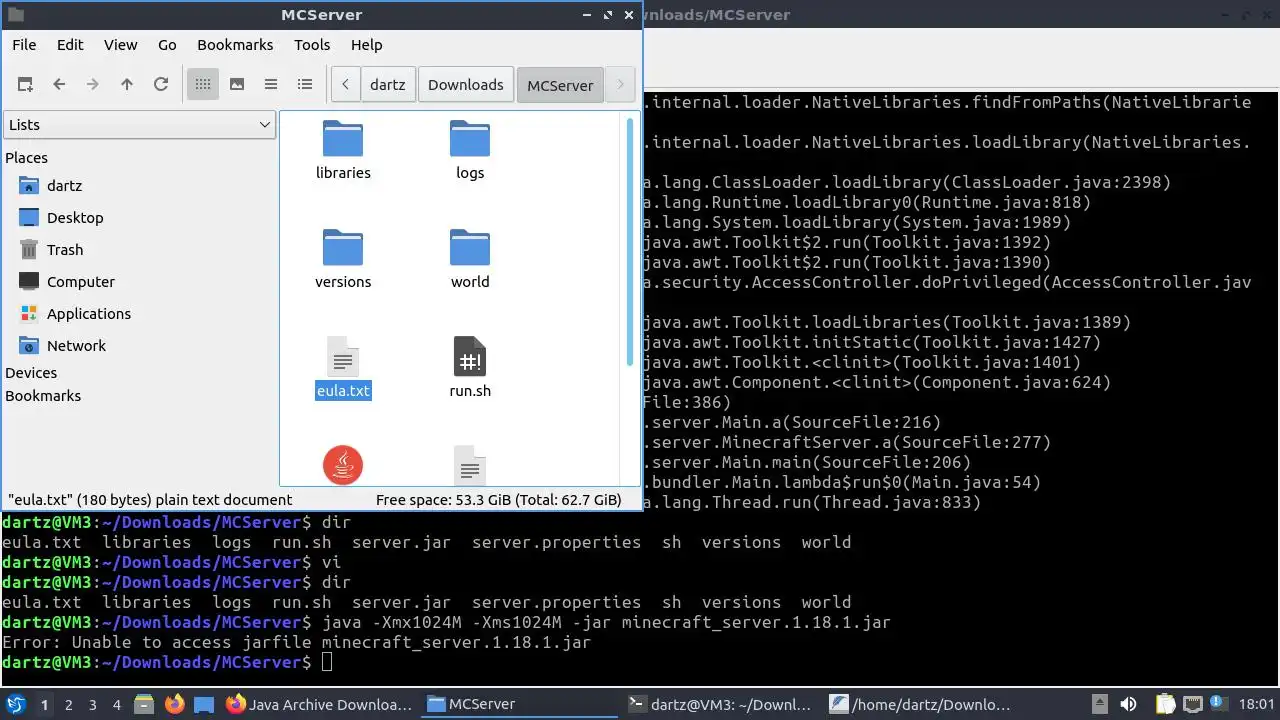
Task: Switch to dartz@VM3 terminal taskbar entry
Action: point(720,704)
